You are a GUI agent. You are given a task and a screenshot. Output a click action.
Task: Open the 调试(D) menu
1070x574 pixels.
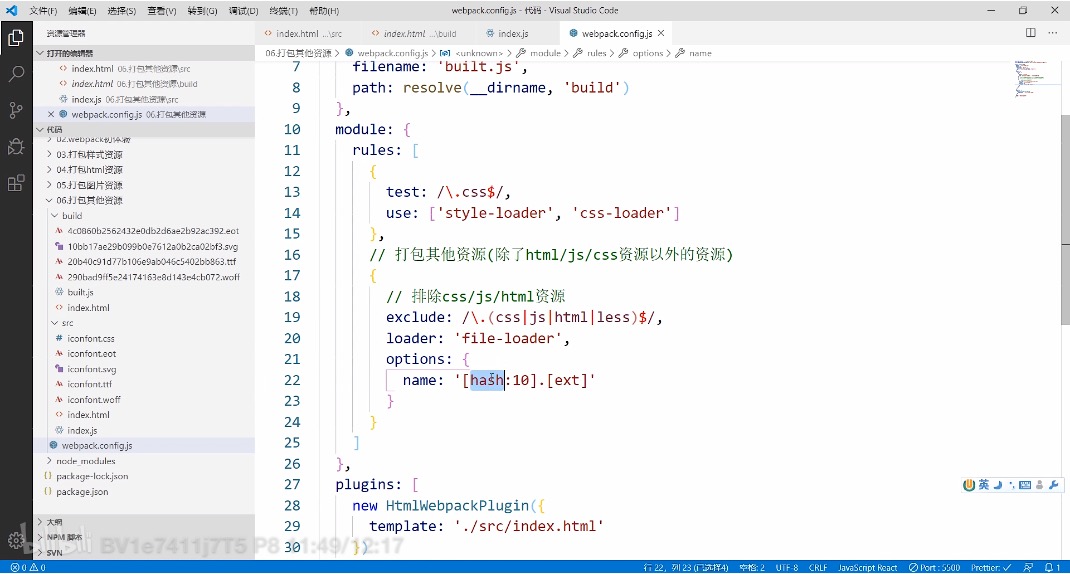tap(243, 11)
